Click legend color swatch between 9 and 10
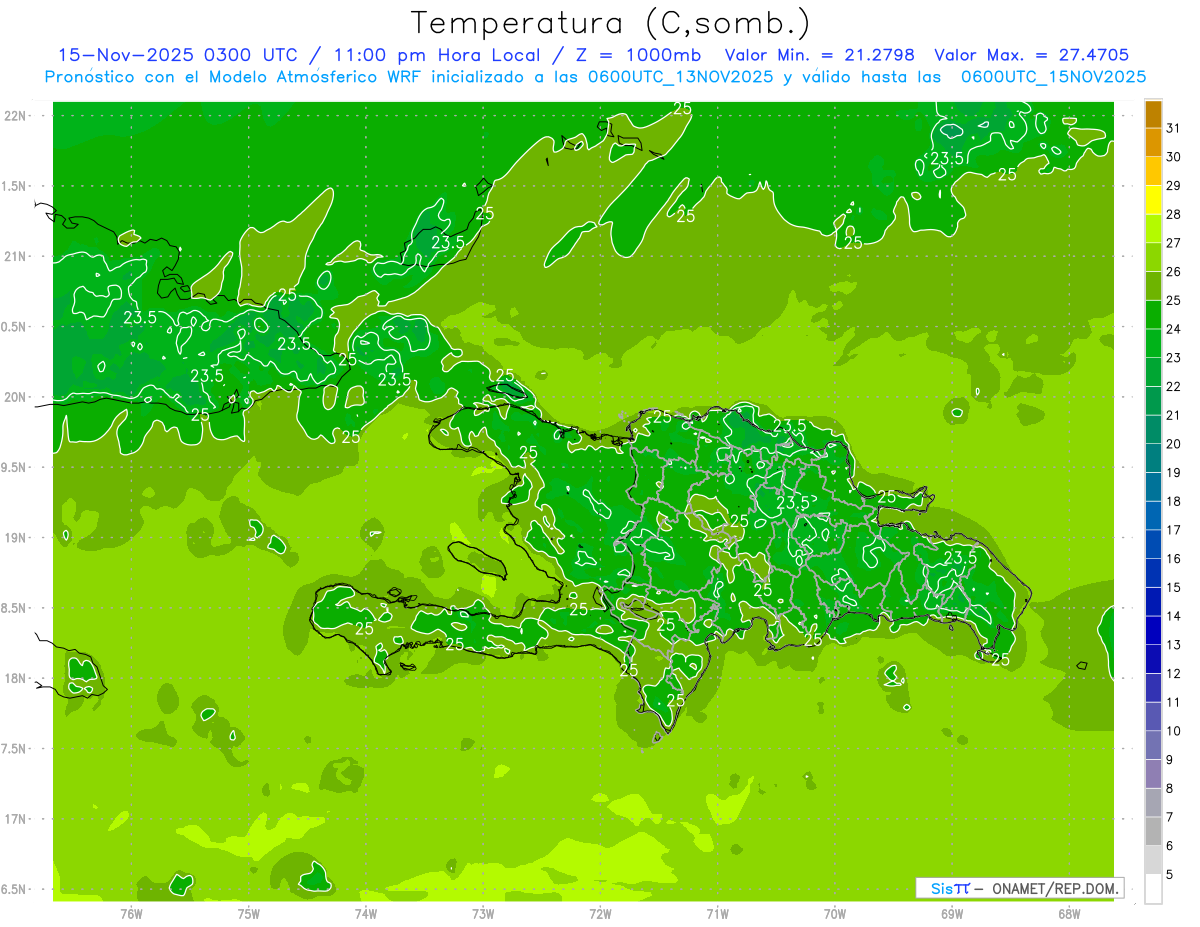This screenshot has height=927, width=1200. point(1153,746)
